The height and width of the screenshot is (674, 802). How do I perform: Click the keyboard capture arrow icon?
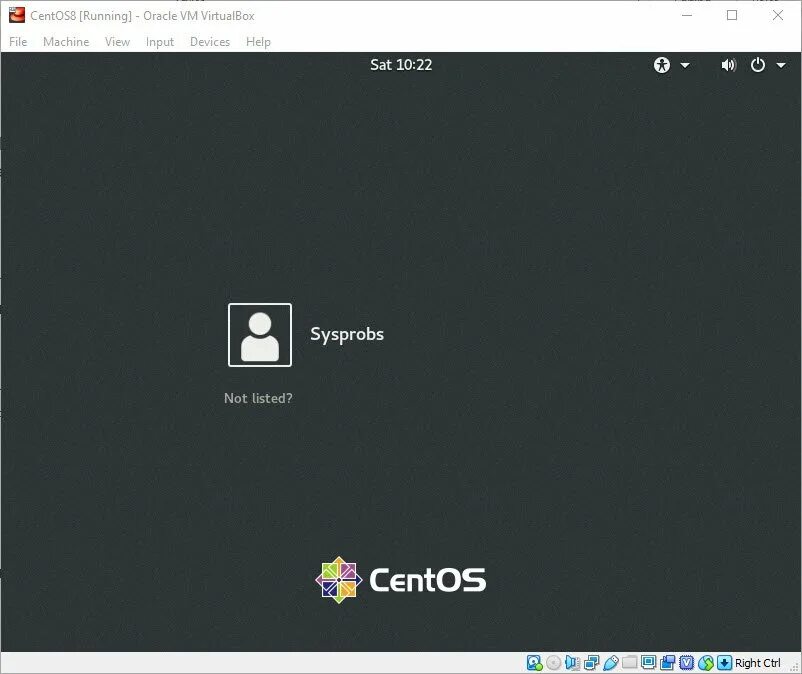coord(724,663)
